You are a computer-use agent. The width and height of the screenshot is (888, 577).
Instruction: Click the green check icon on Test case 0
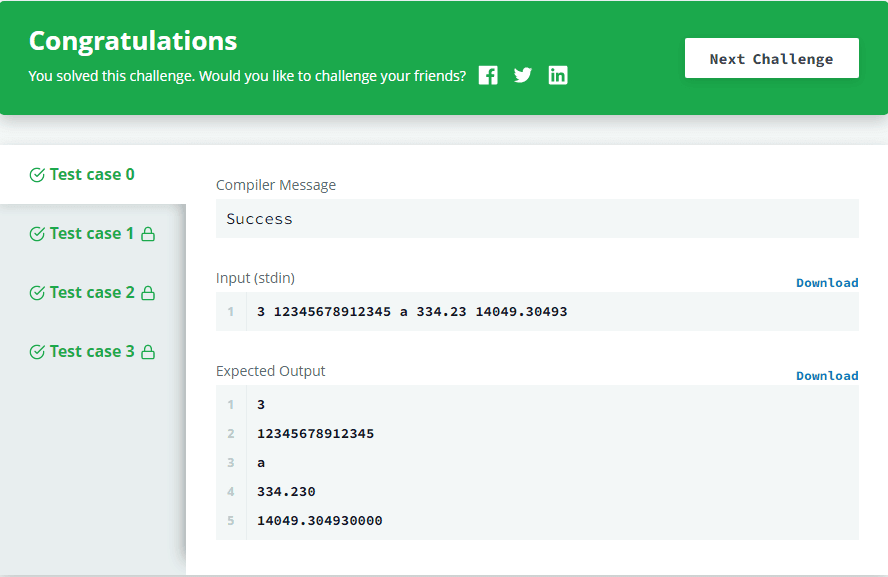pos(37,175)
